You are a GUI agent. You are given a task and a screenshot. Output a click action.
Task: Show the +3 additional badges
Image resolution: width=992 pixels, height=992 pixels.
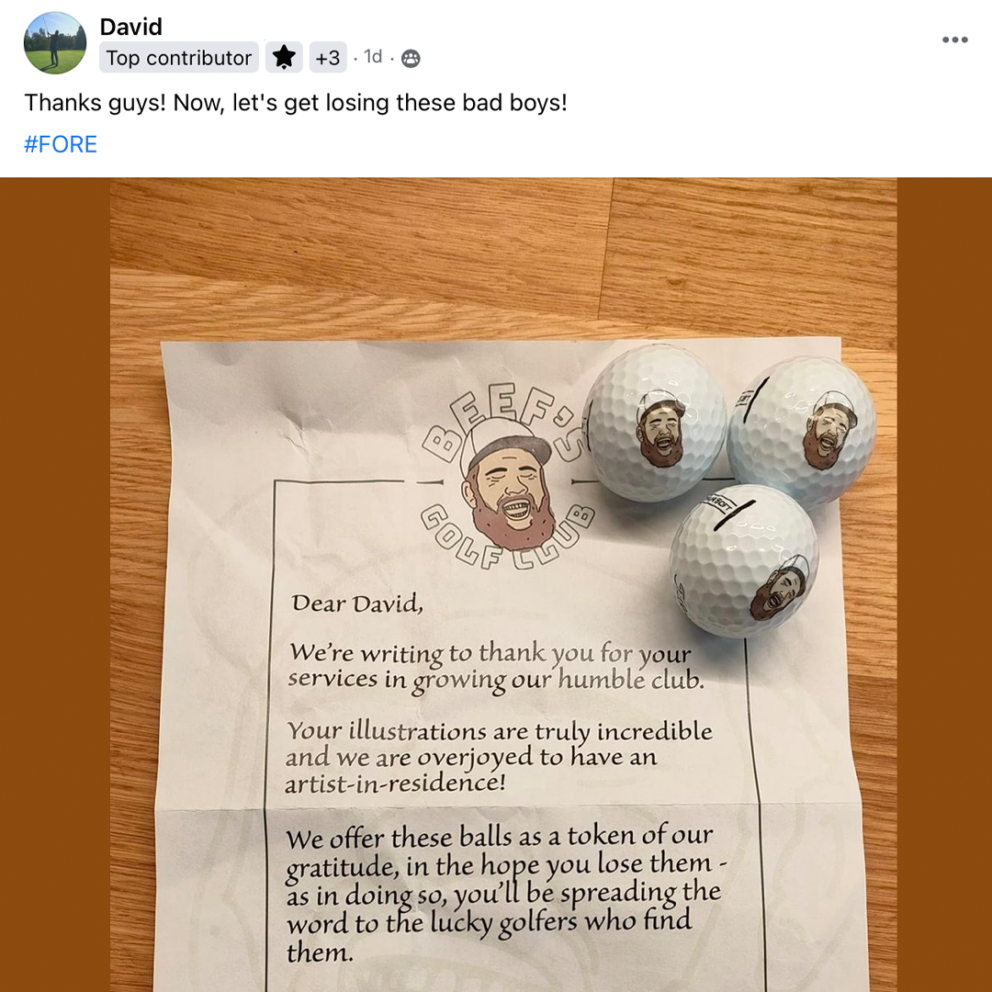pos(328,58)
